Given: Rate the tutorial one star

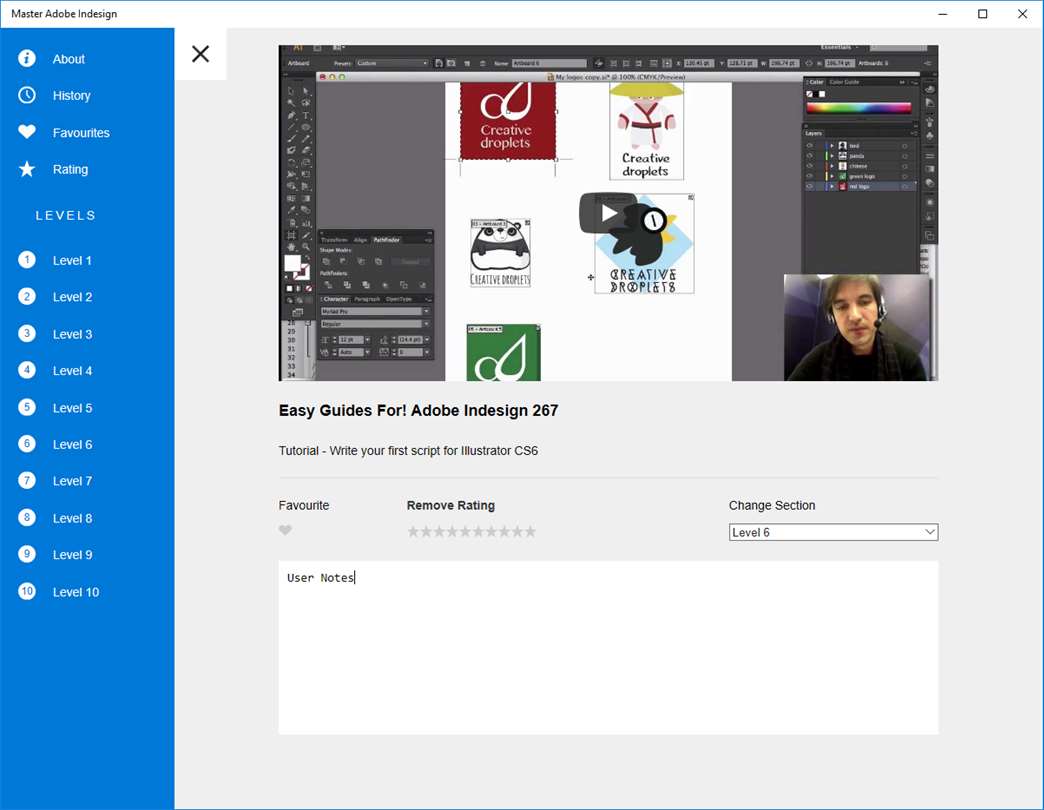Looking at the screenshot, I should coord(413,531).
